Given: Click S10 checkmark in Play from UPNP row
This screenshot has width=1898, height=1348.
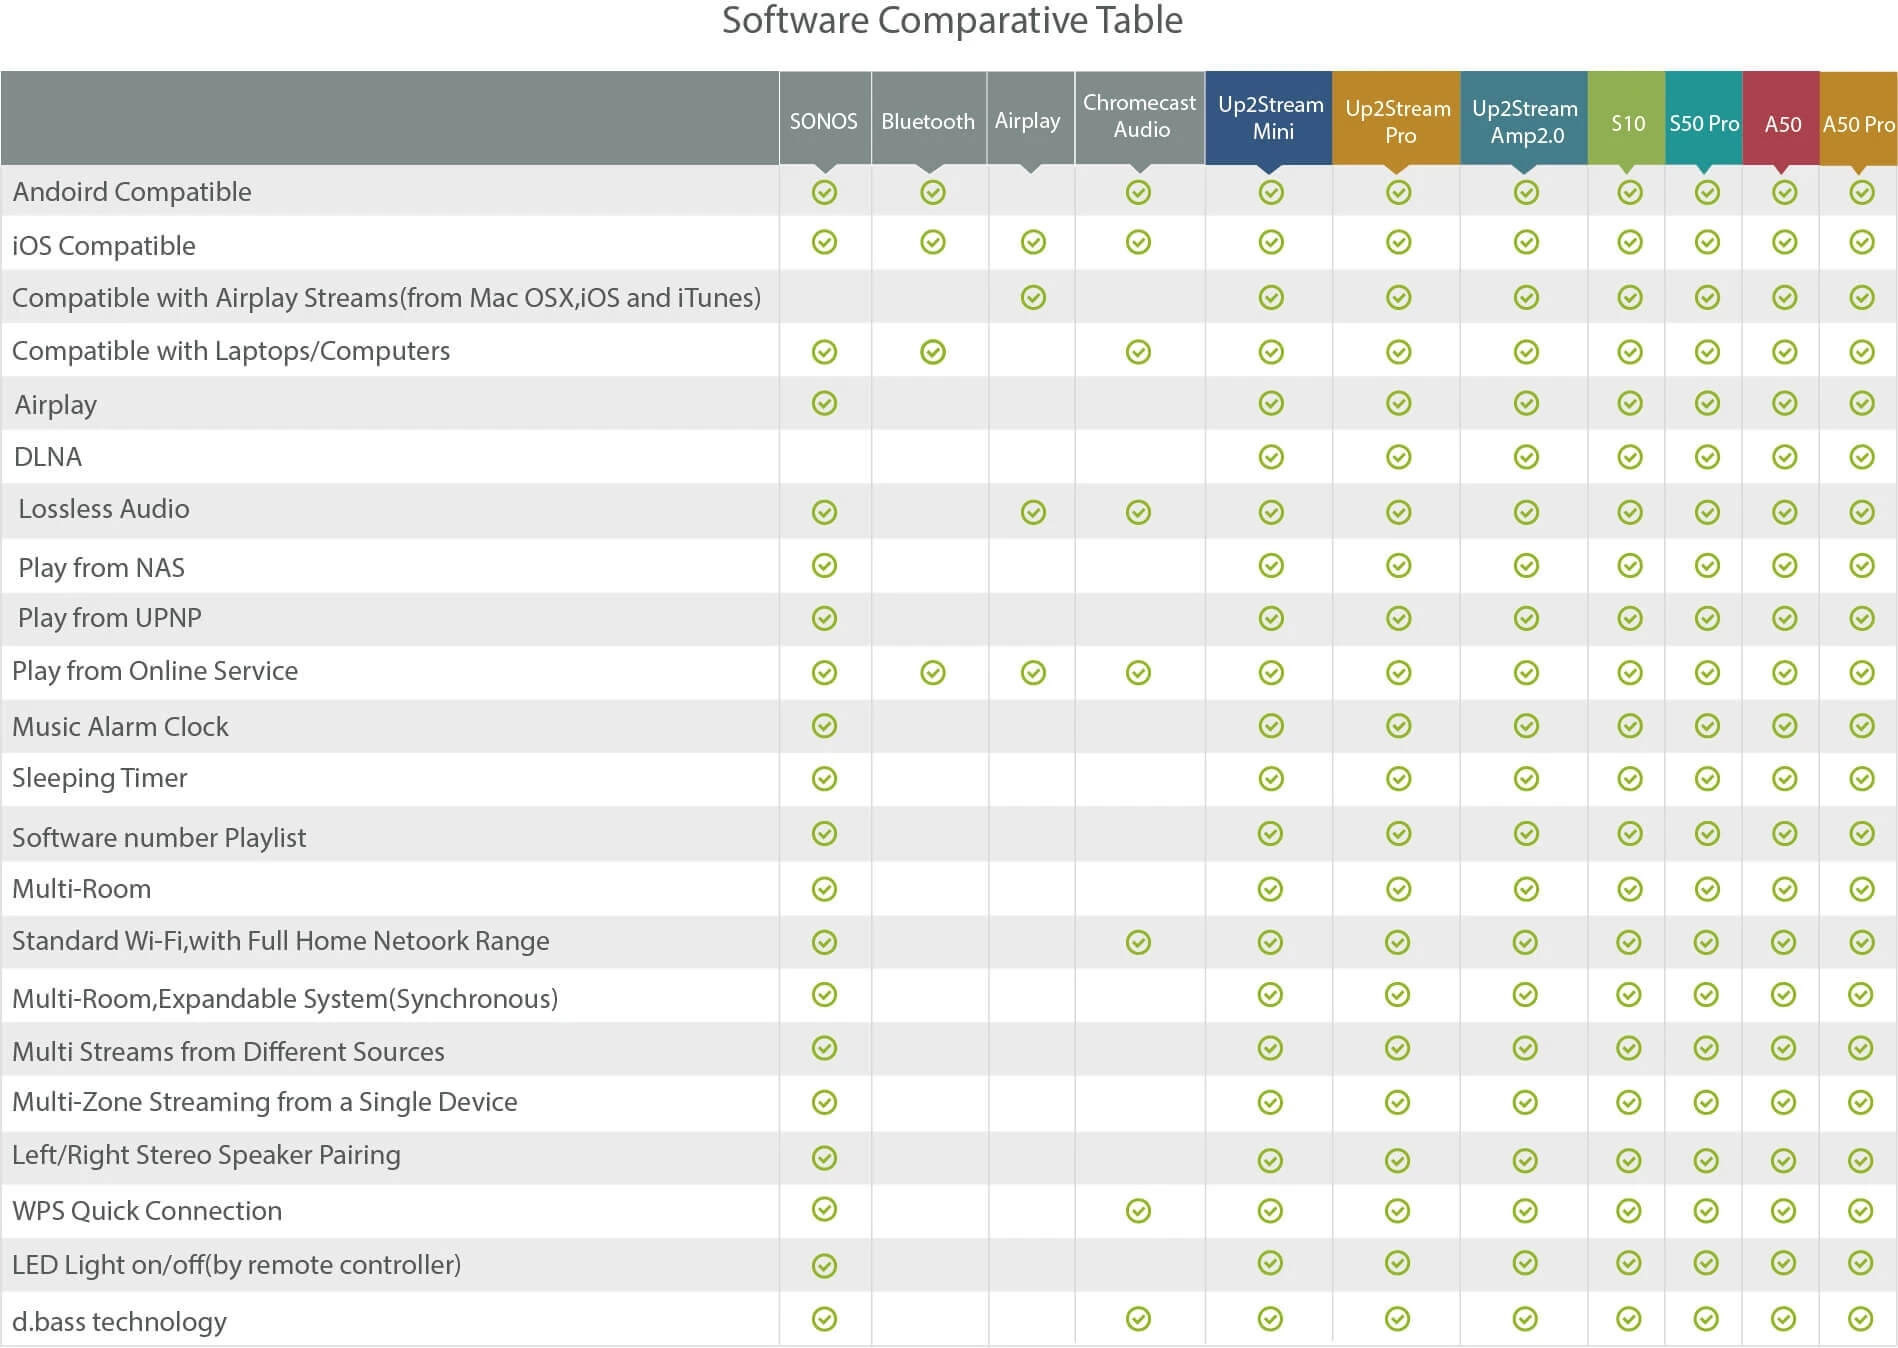Looking at the screenshot, I should click(1630, 618).
